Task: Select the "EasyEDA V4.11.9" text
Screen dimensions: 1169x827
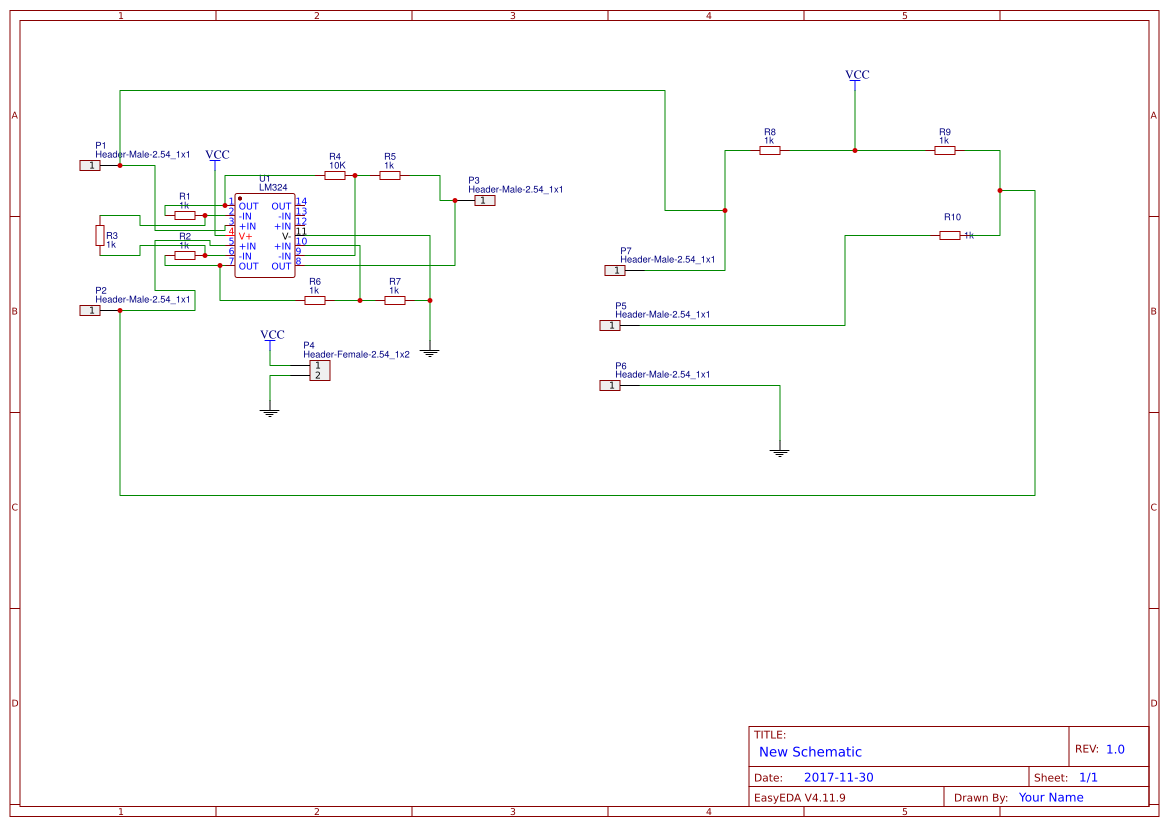Action: click(x=799, y=798)
